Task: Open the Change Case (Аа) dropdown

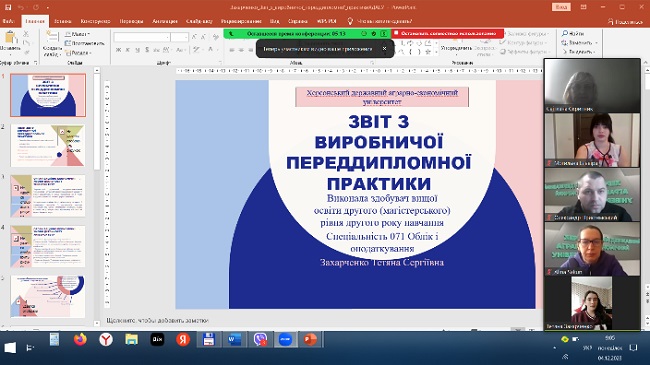Action: [x=180, y=50]
